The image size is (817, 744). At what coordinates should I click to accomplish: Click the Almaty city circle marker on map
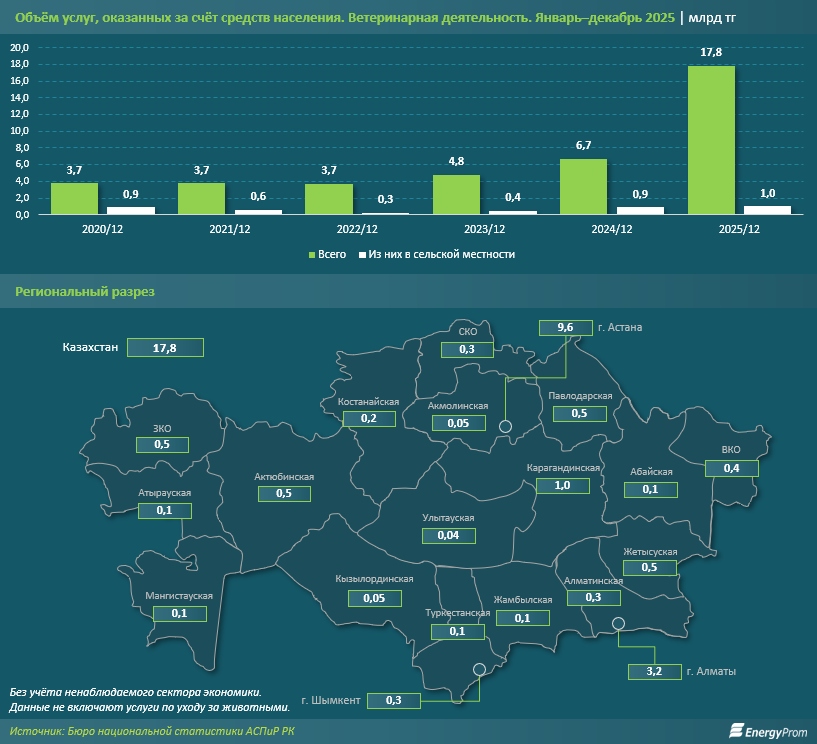click(618, 624)
